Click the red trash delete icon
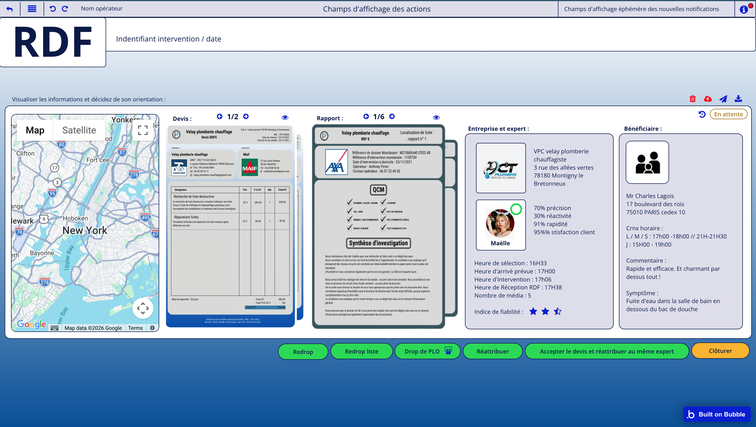The image size is (756, 427). coord(692,98)
